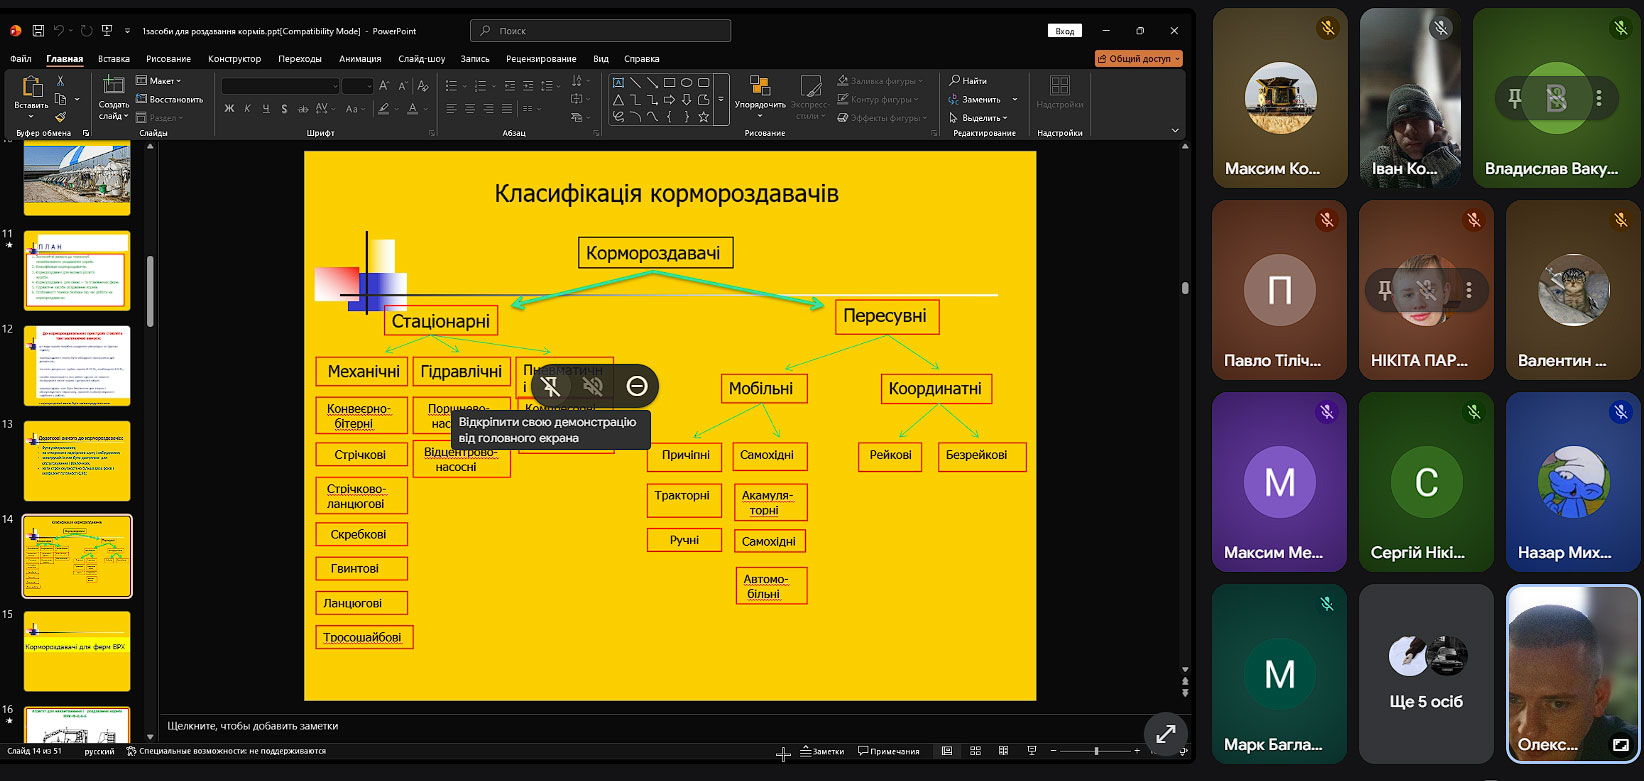Click the Cut scissors icon

click(60, 81)
